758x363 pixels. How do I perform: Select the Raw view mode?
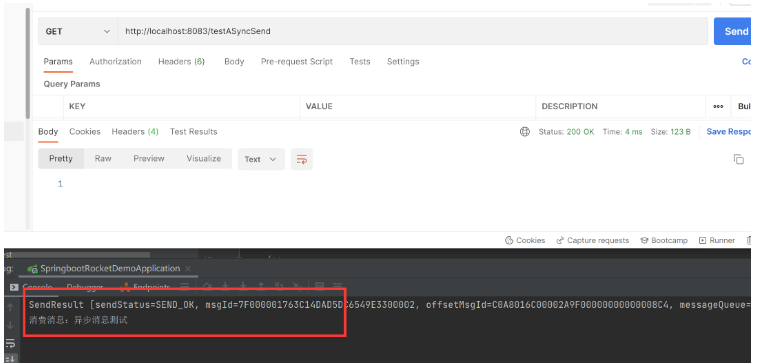pos(103,159)
